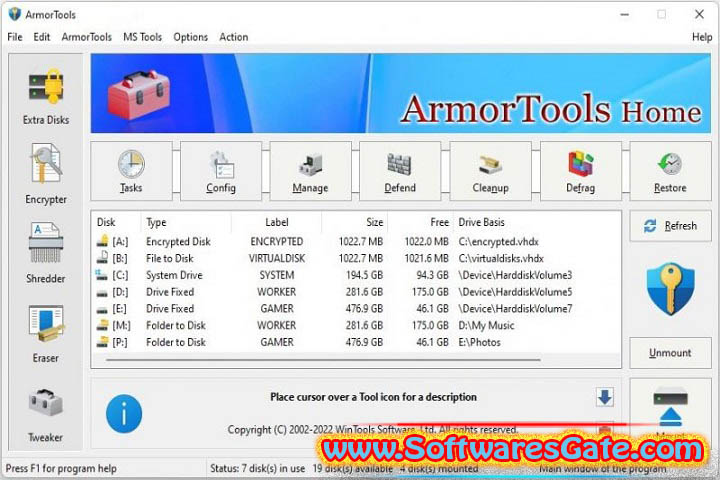Launch the Encrypter tool
The width and height of the screenshot is (720, 480).
point(46,173)
